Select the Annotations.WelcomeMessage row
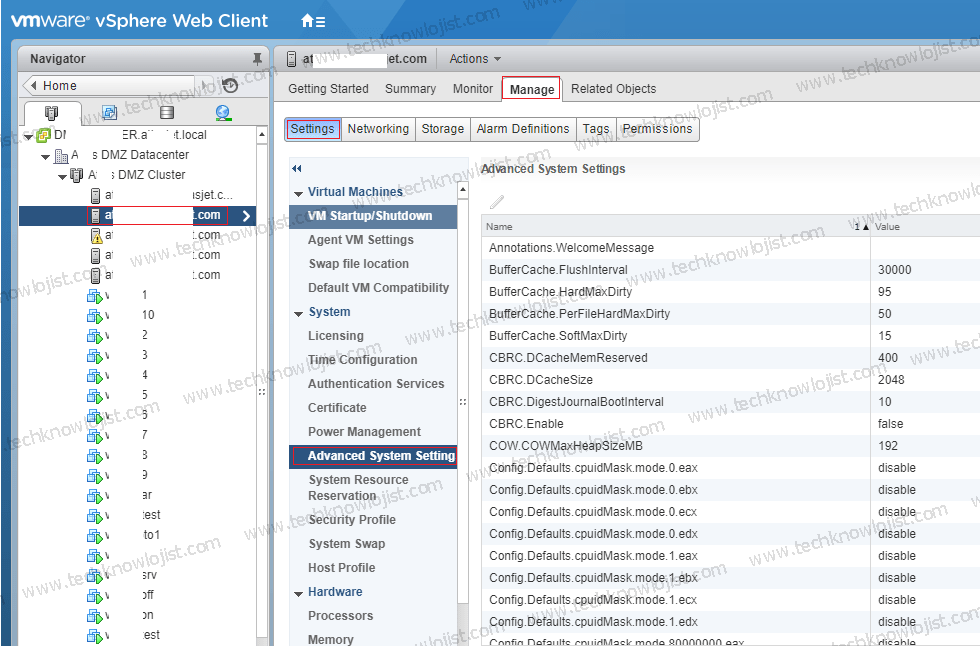 coord(731,248)
